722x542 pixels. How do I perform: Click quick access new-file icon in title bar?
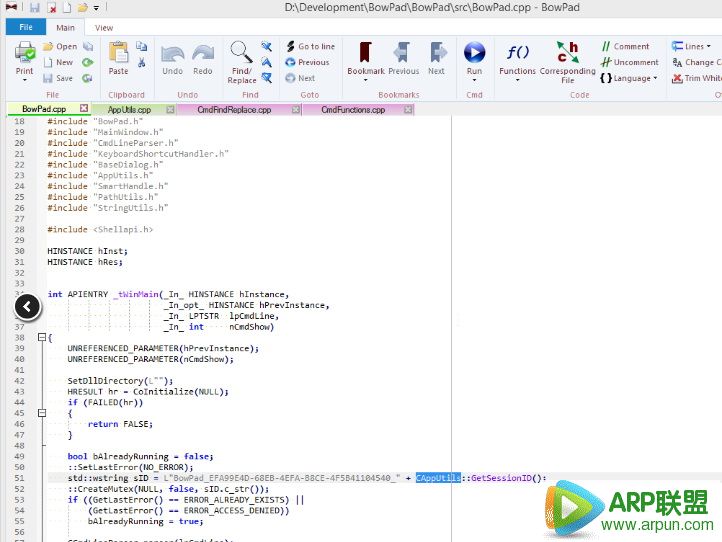click(67, 8)
